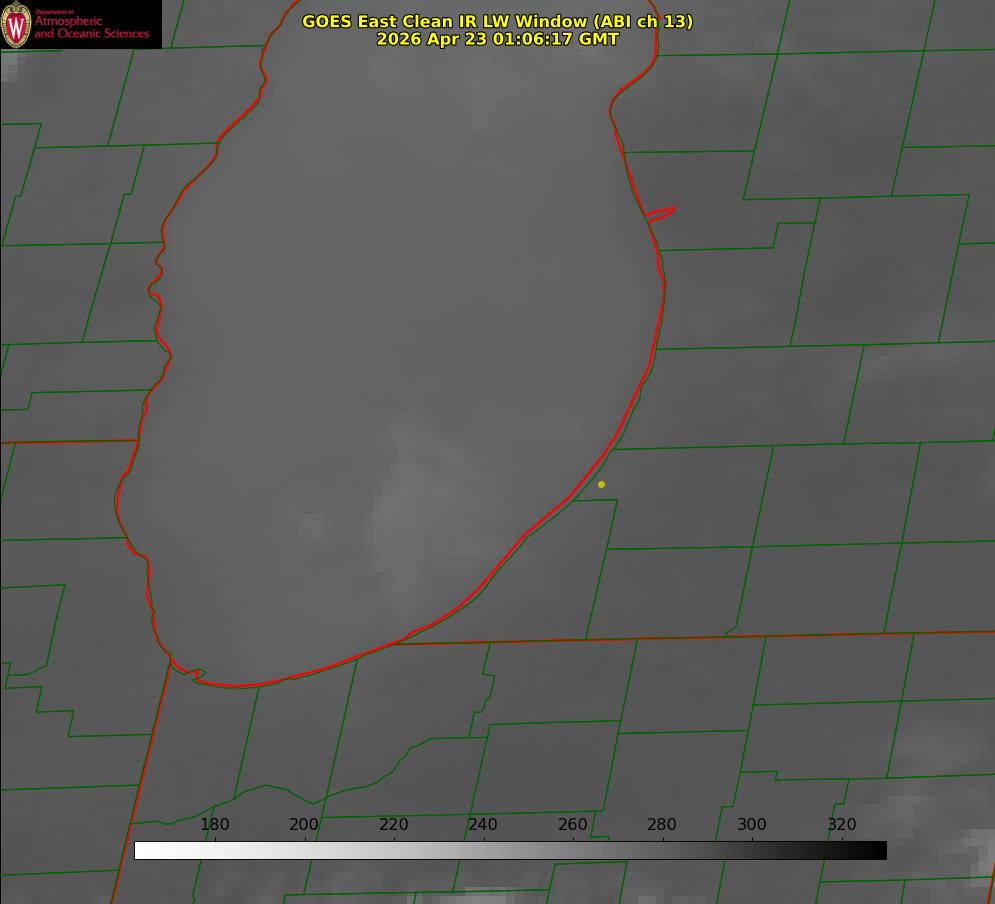This screenshot has width=995, height=904.
Task: Select the GOES East Clean IR title
Action: click(x=498, y=21)
